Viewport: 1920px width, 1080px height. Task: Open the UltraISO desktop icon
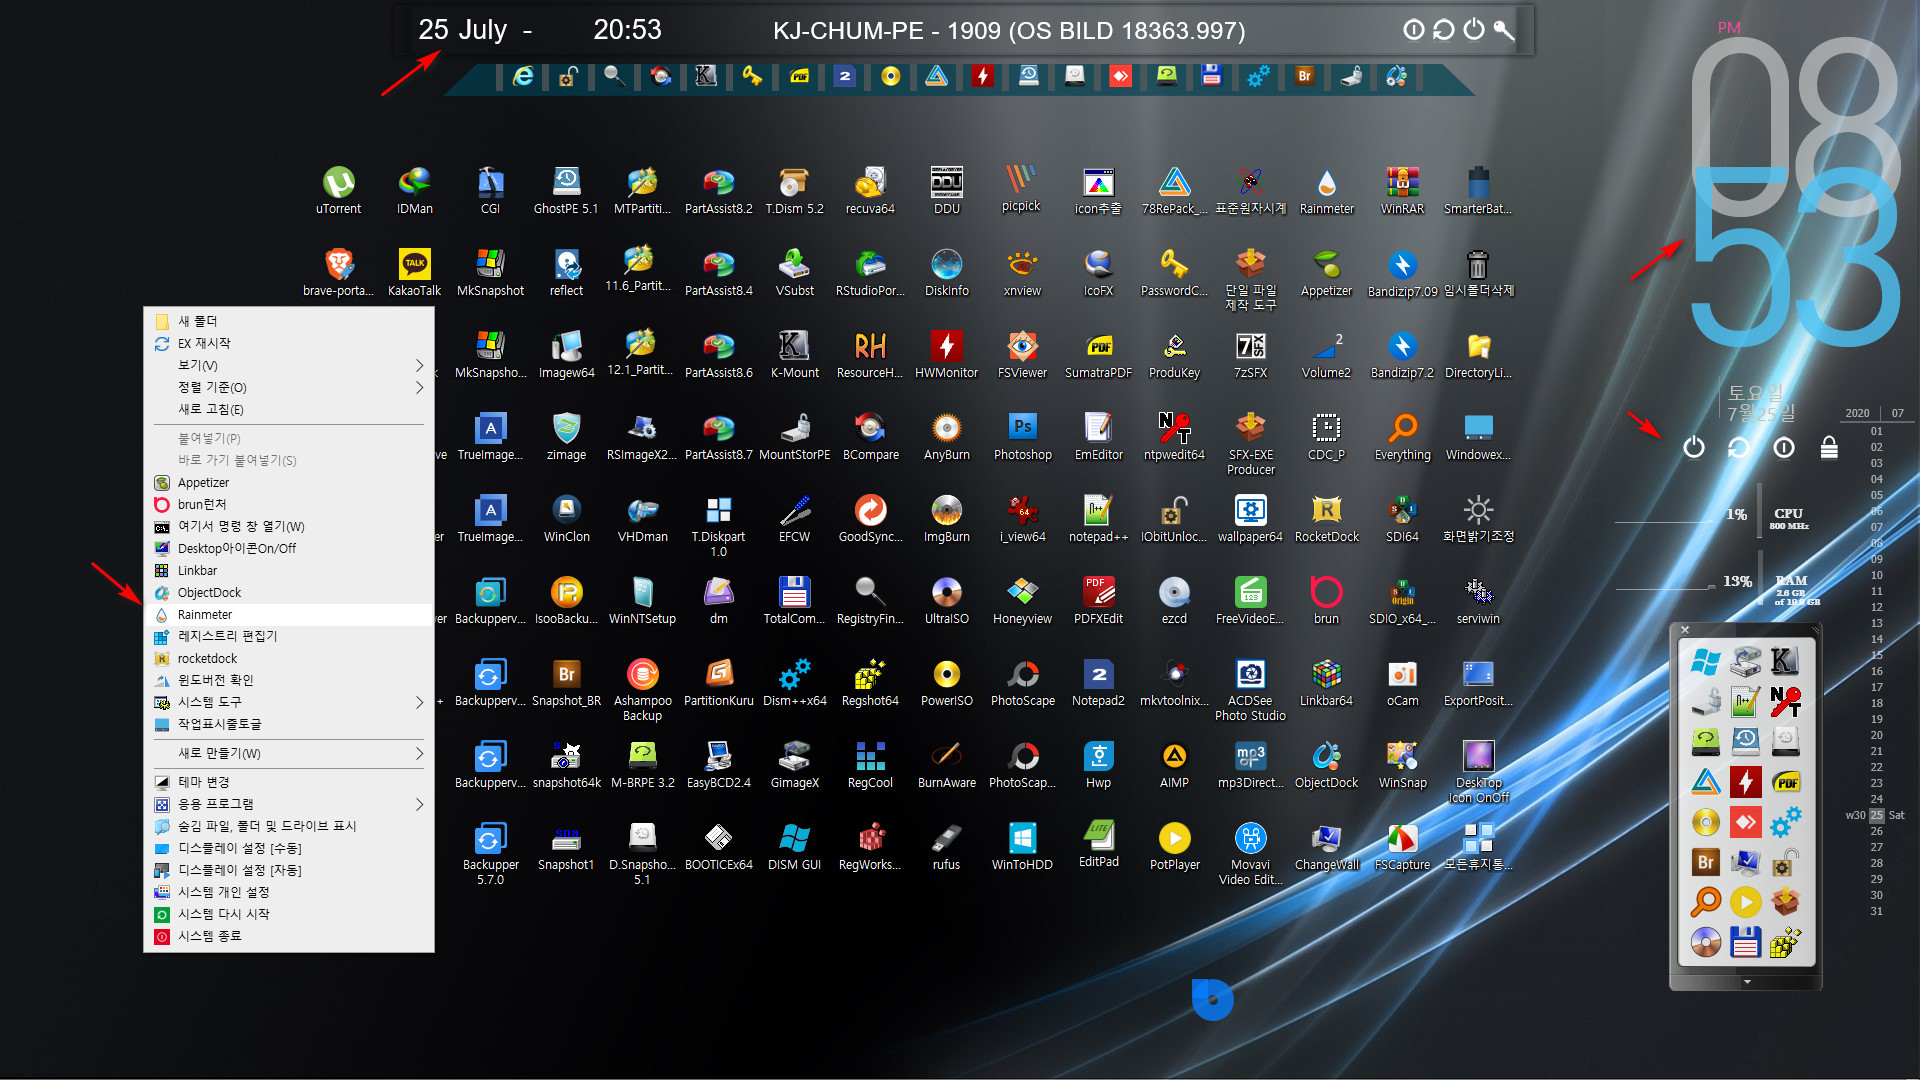[x=946, y=600]
